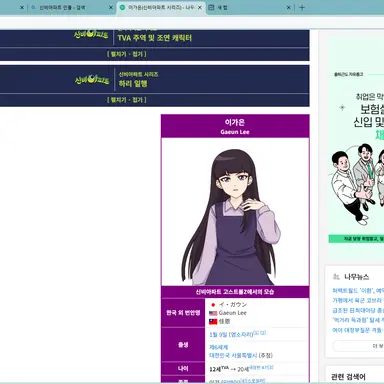Click the 더 보기 button under 나무뉴스

[x=359, y=346]
